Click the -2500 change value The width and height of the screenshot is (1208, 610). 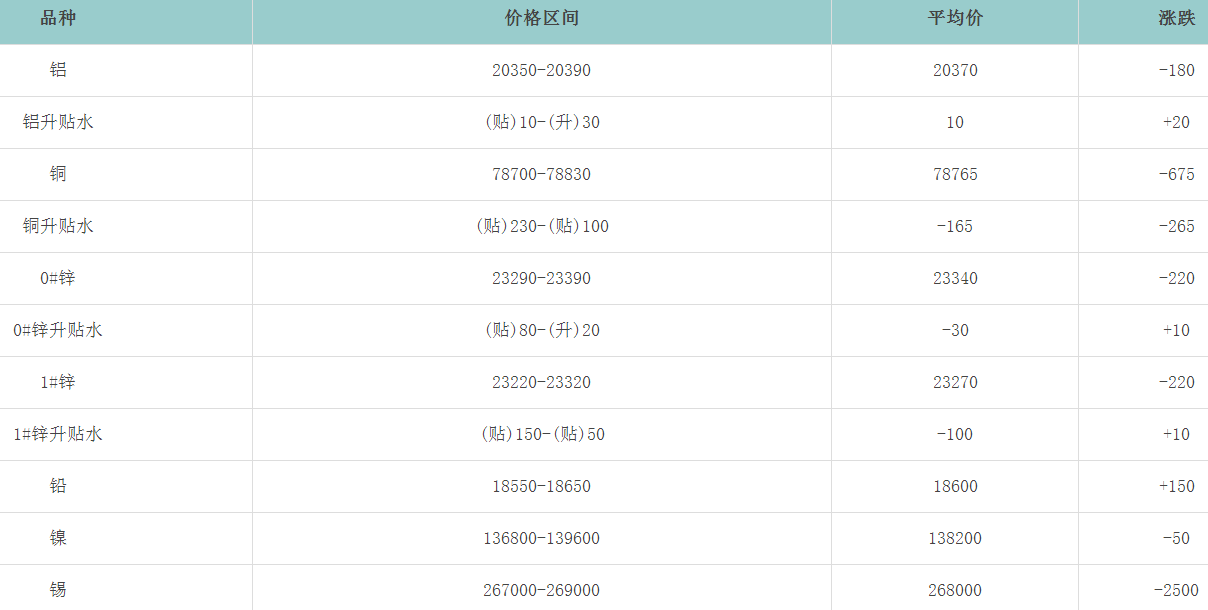(x=1173, y=591)
